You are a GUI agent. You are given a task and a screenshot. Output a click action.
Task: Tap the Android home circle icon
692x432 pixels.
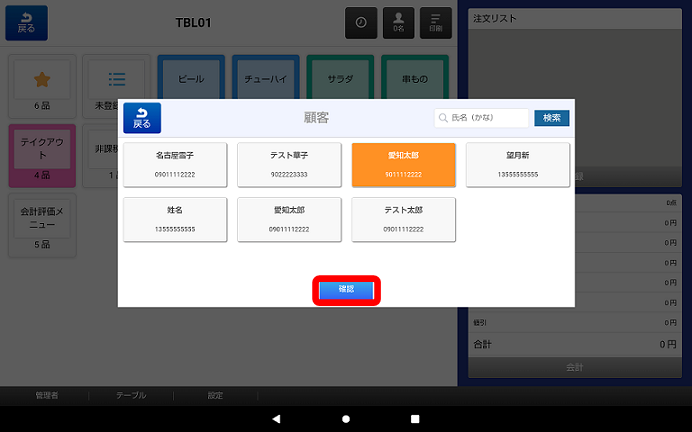pos(346,419)
